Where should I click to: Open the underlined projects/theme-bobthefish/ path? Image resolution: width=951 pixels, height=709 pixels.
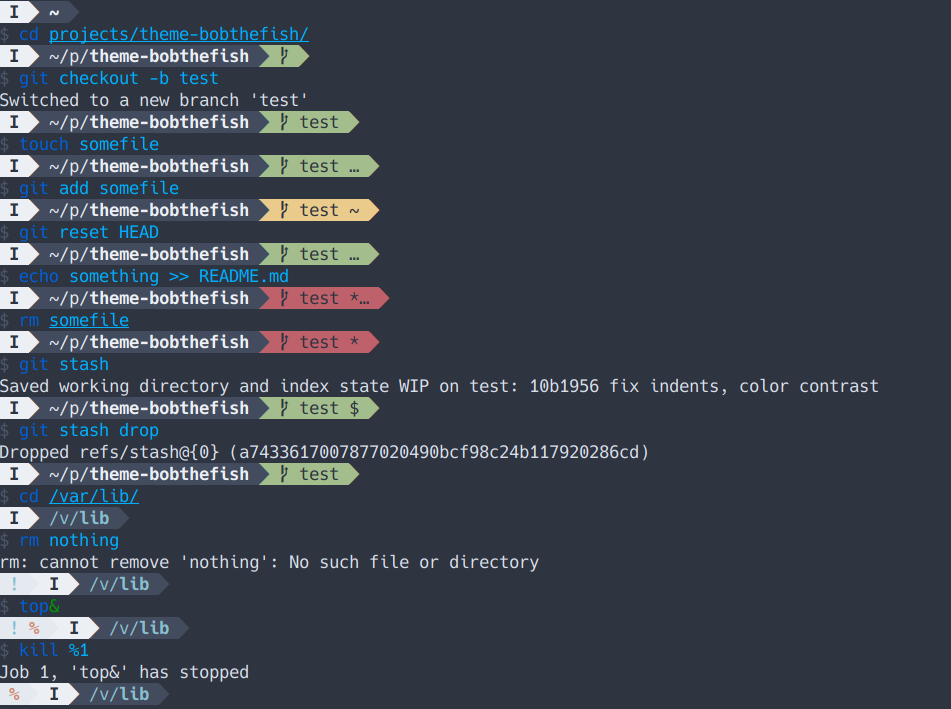[x=178, y=34]
